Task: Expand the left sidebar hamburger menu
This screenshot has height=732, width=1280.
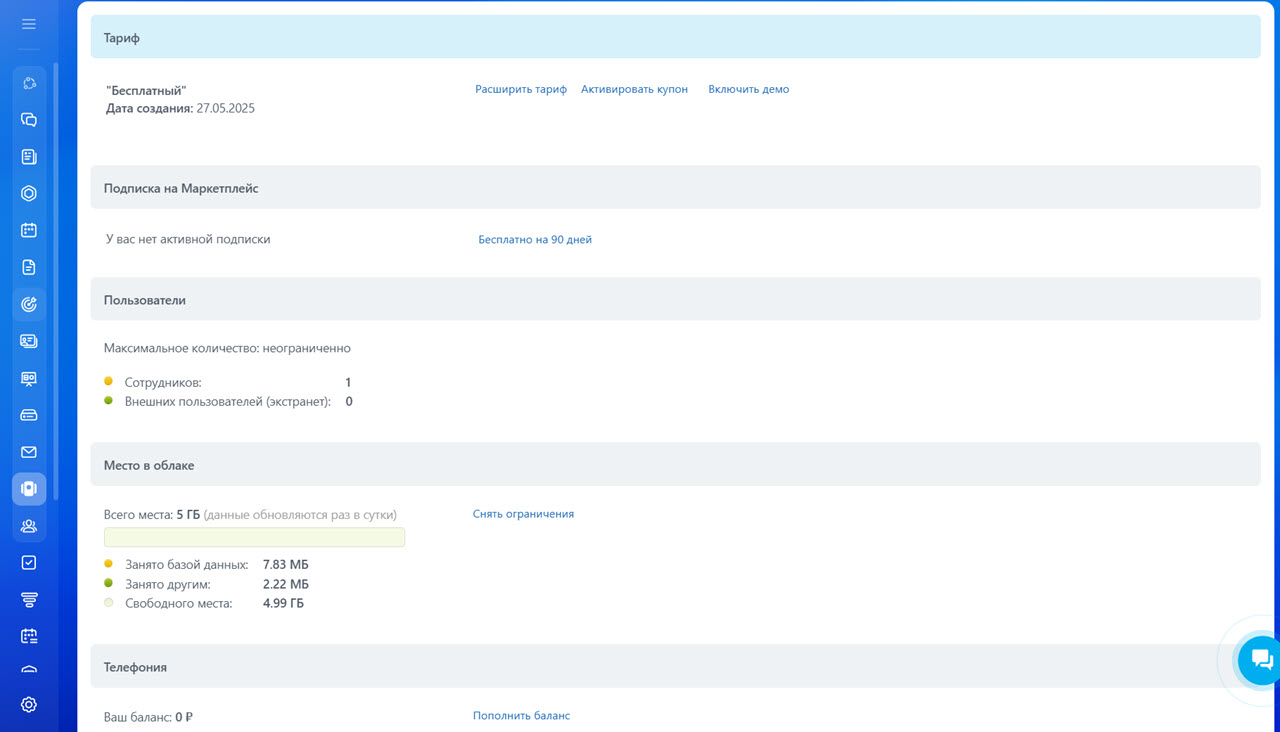Action: (x=29, y=24)
